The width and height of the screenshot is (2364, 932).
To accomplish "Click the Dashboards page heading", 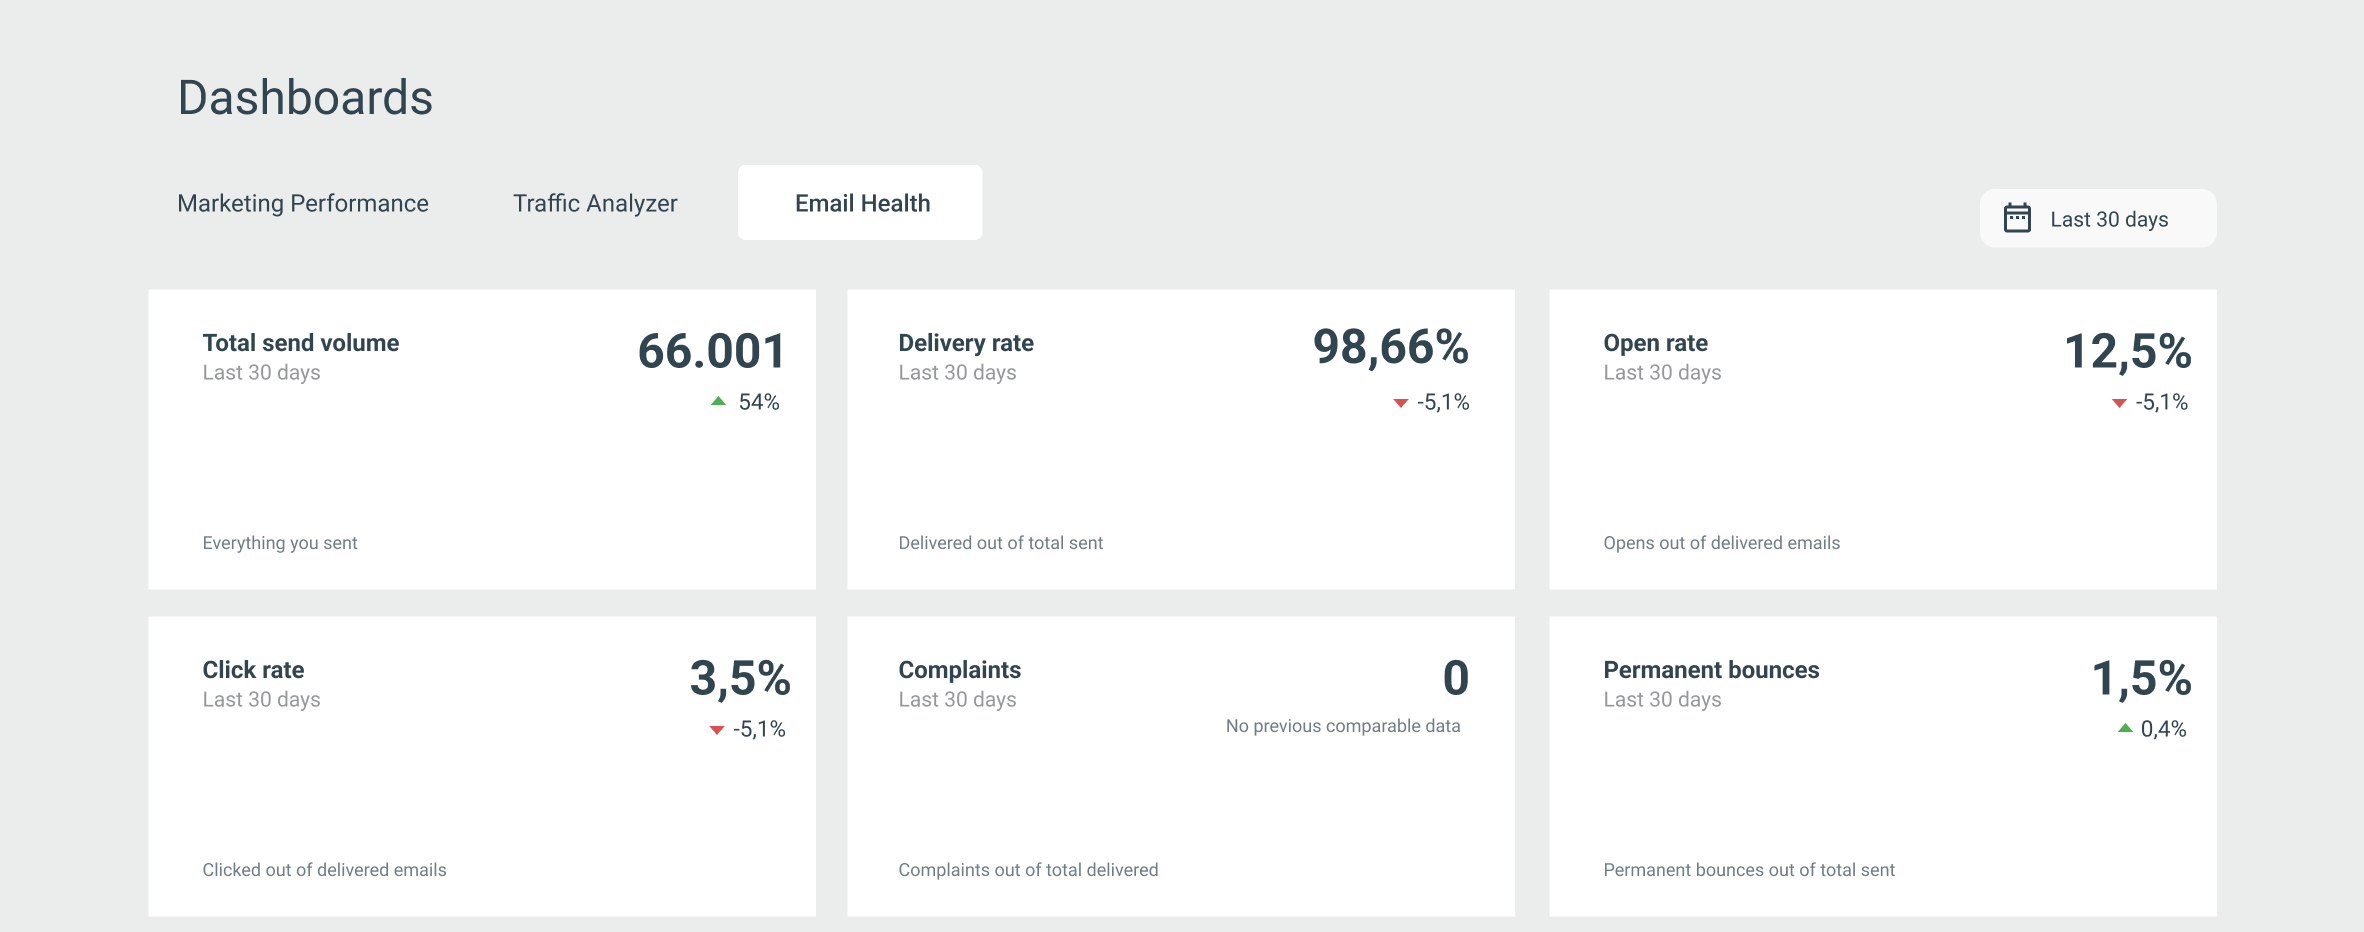I will pos(305,98).
